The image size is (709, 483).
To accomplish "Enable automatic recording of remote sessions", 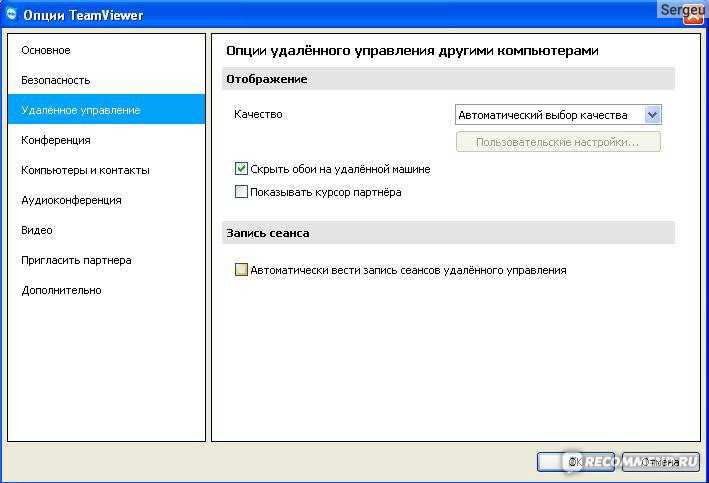I will point(241,270).
